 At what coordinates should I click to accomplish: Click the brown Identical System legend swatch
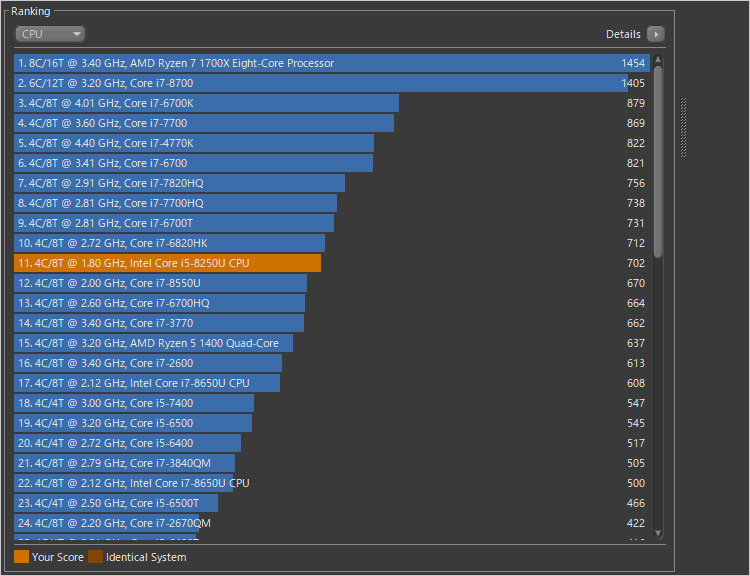(x=95, y=557)
